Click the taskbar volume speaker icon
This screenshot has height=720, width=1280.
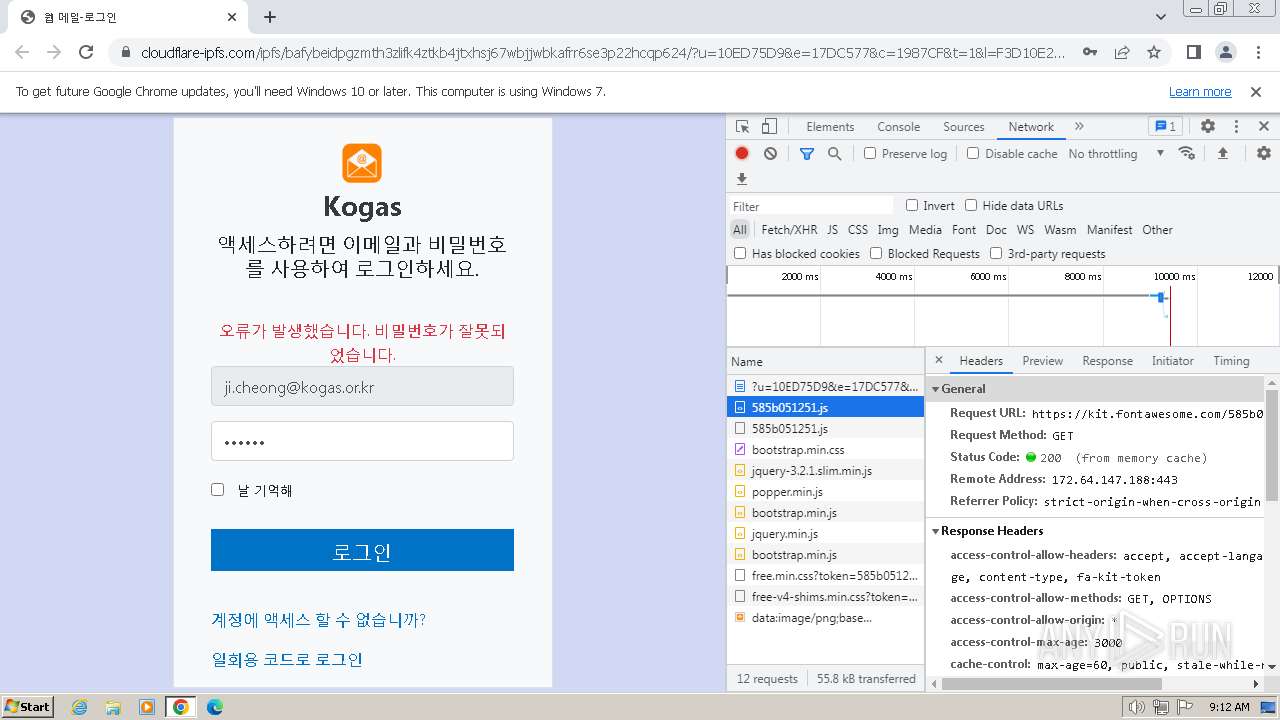(1136, 707)
